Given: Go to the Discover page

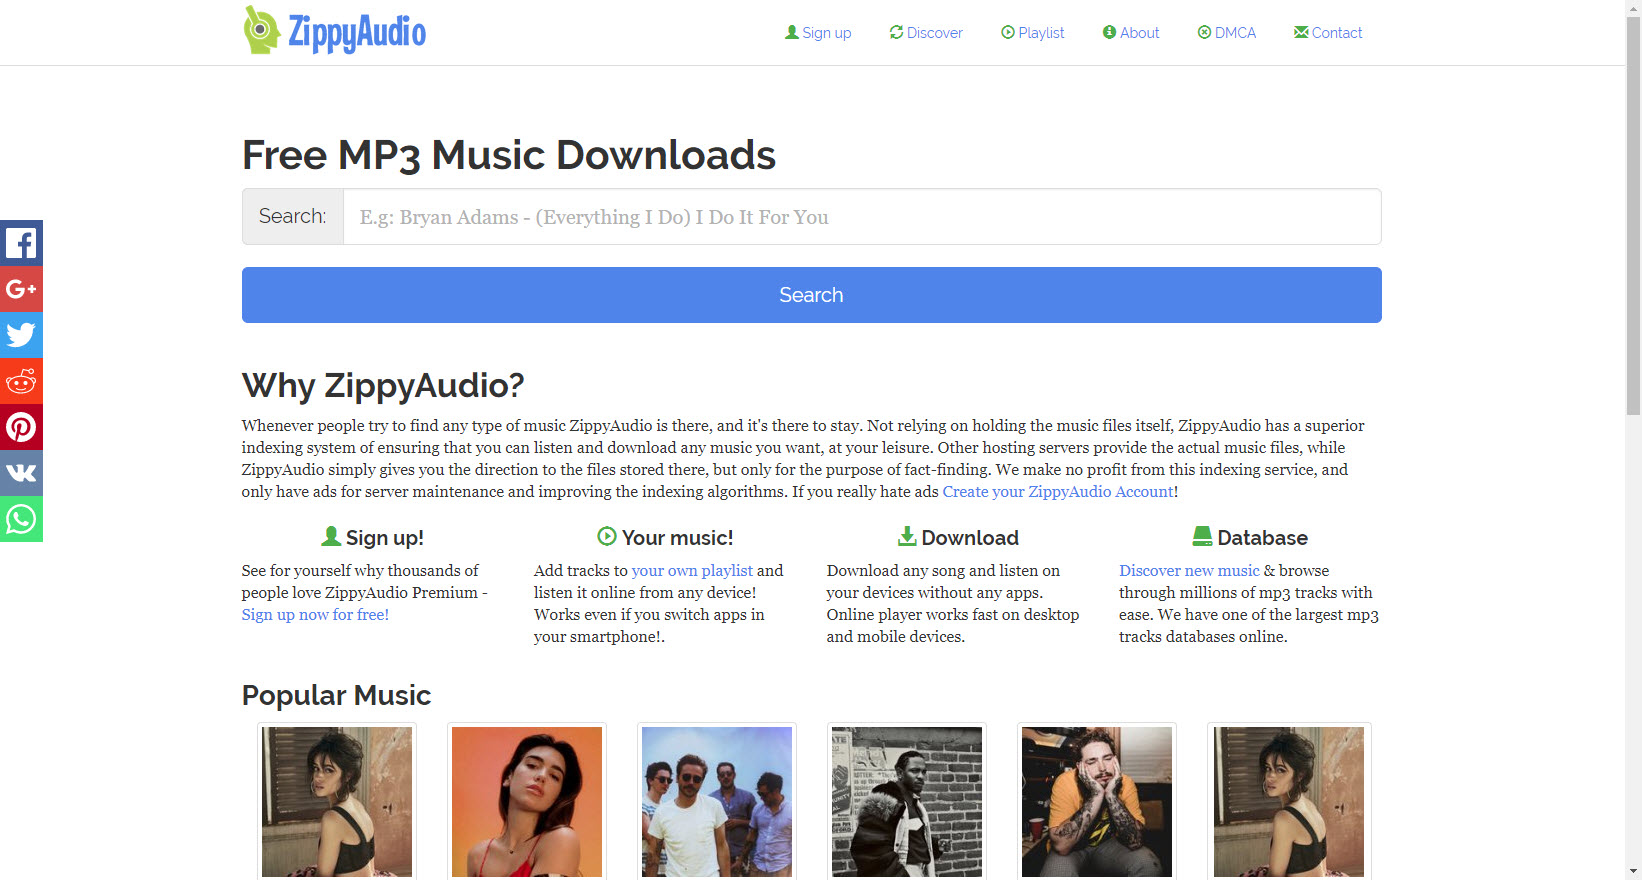Looking at the screenshot, I should coord(926,33).
